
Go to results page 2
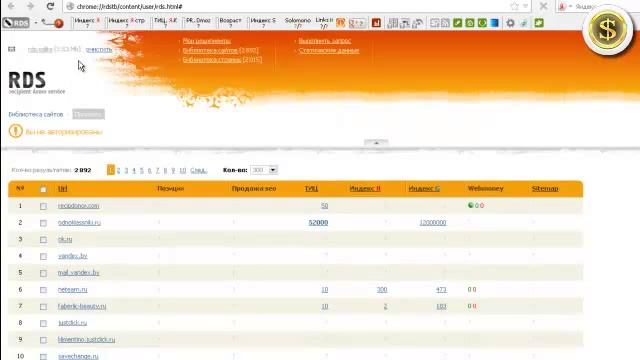[118, 170]
